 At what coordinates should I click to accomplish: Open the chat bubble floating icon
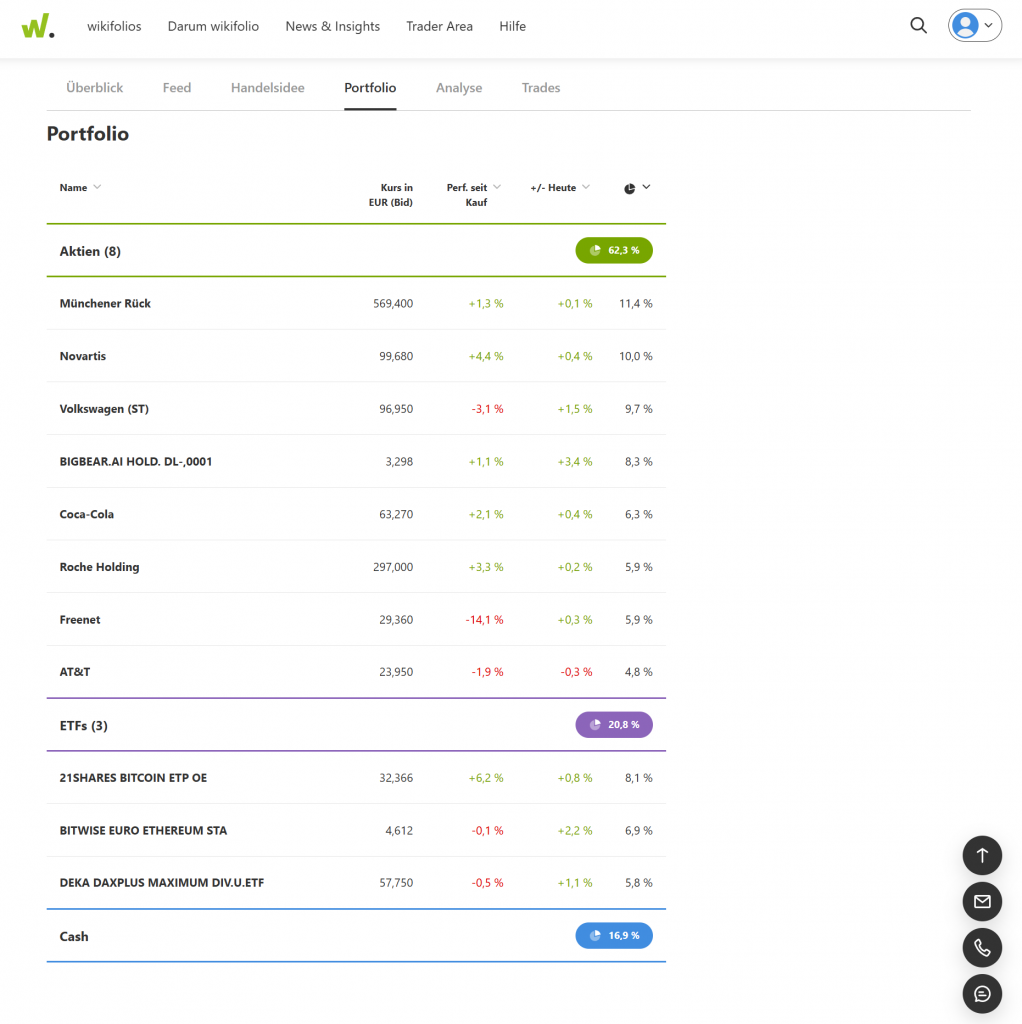click(x=981, y=993)
